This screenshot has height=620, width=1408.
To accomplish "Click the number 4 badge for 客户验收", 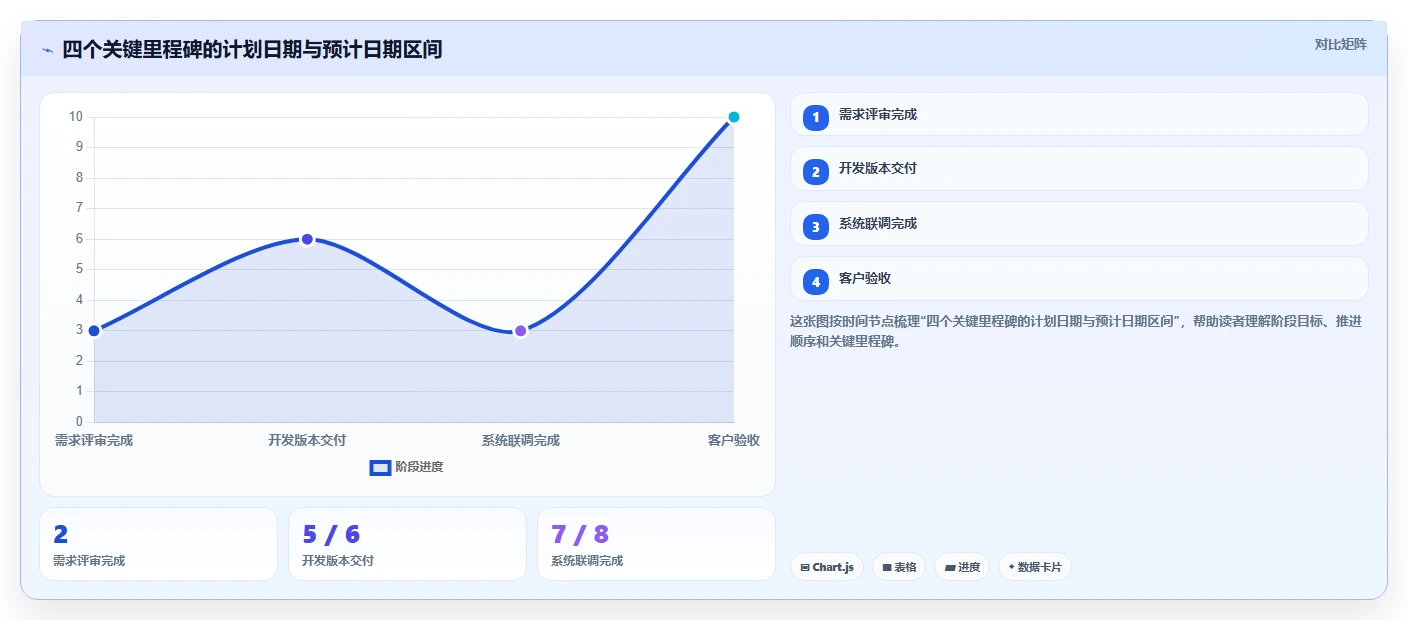I will point(816,282).
